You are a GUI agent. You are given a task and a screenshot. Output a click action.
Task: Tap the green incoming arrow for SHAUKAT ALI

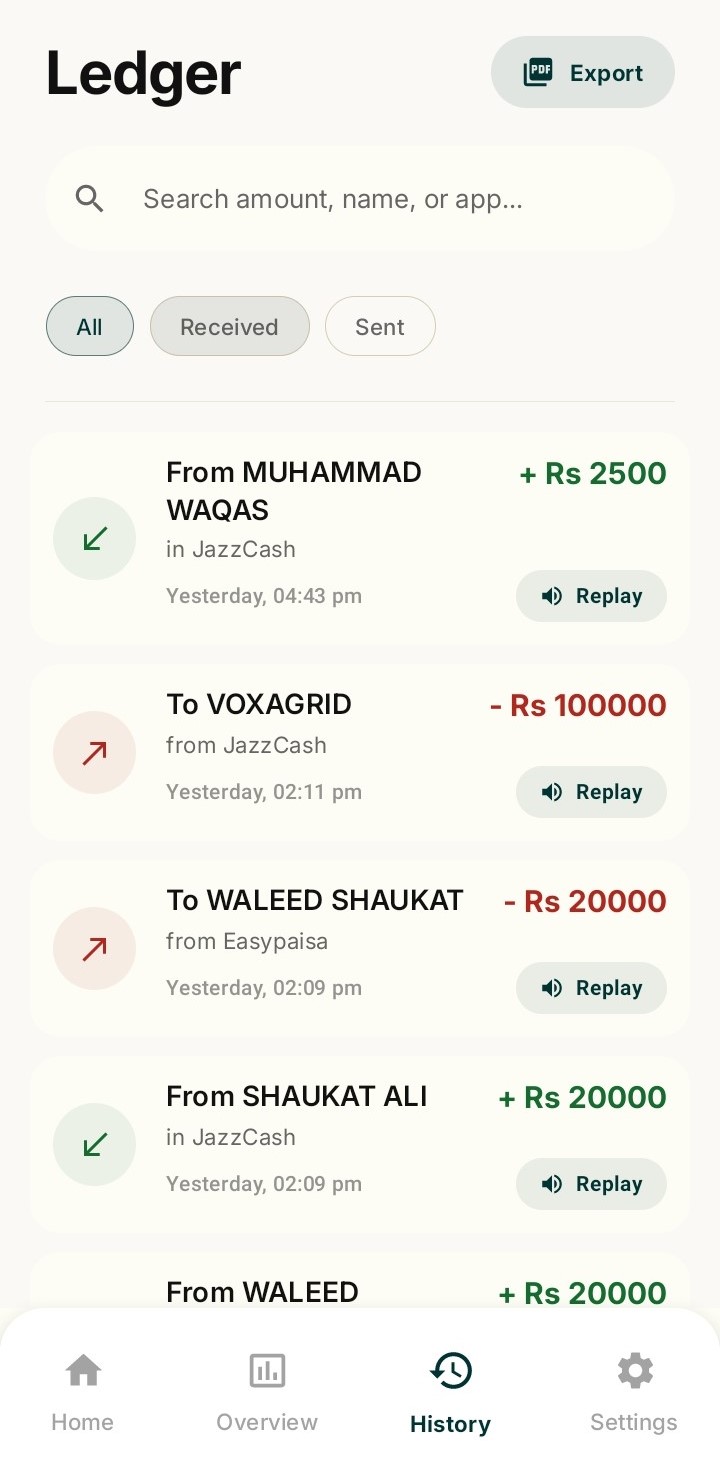(94, 1144)
